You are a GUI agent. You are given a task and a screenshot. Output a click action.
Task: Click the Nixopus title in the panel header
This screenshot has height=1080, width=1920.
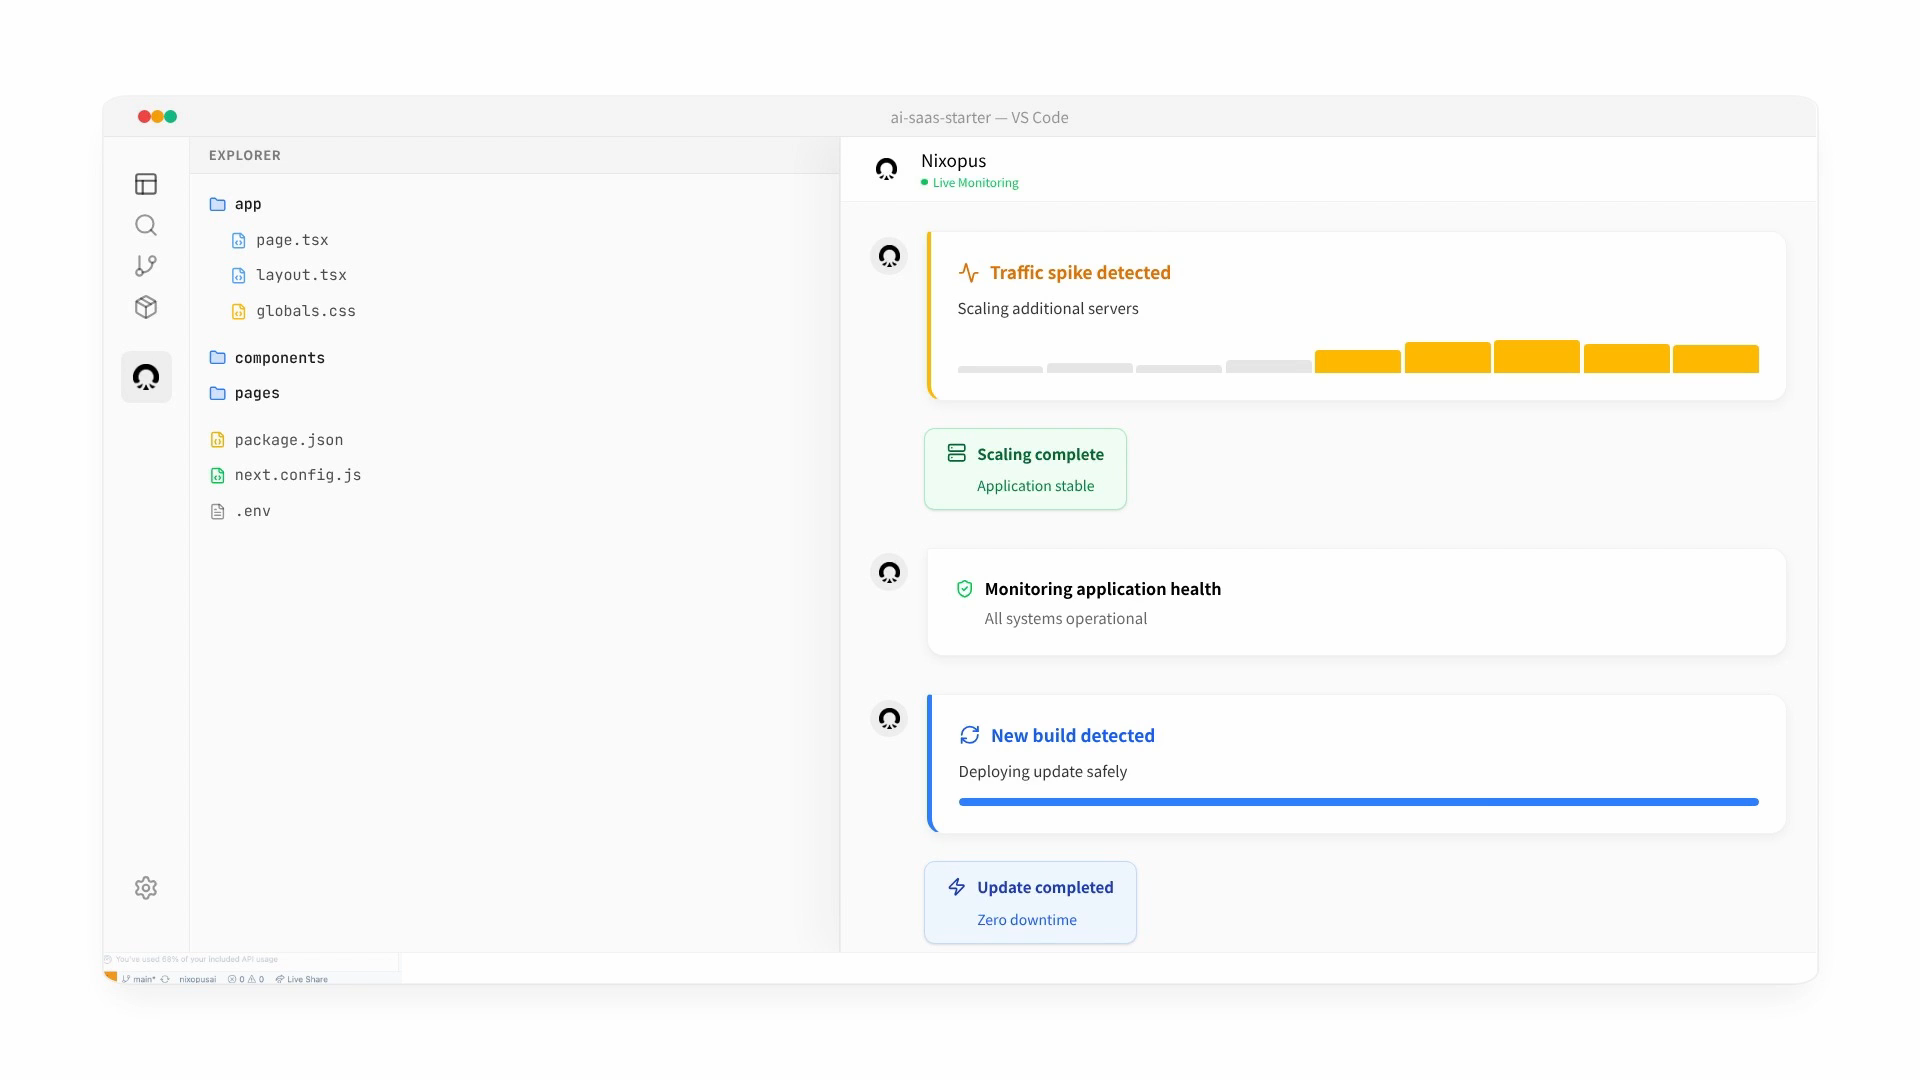coord(953,161)
